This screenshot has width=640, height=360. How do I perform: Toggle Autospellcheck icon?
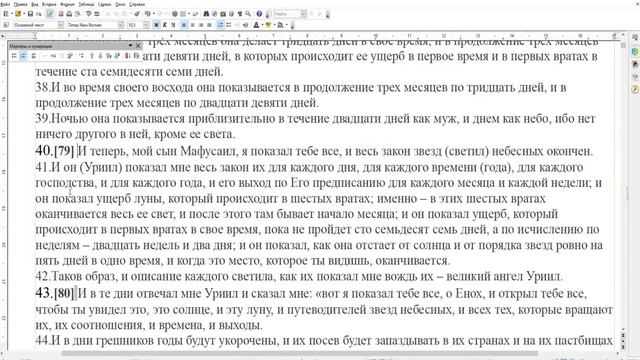pos(97,14)
